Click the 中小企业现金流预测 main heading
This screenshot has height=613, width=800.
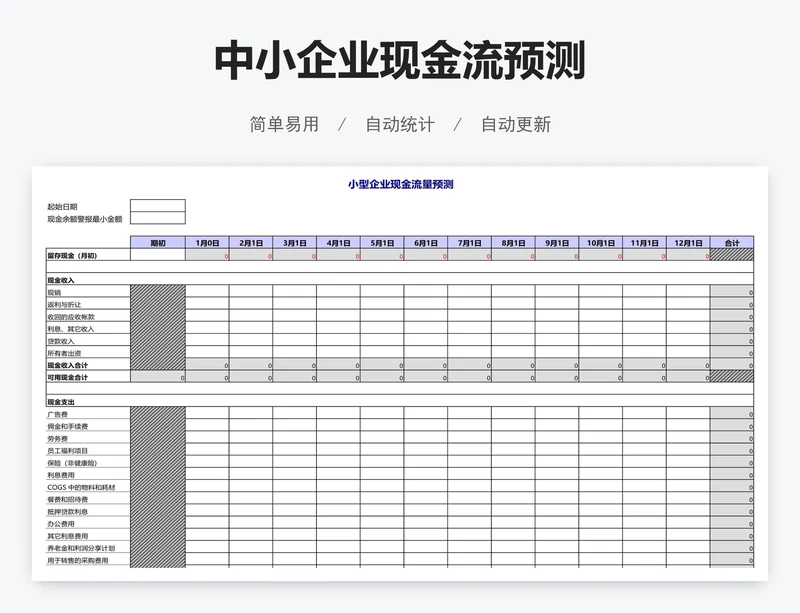pyautogui.click(x=399, y=60)
